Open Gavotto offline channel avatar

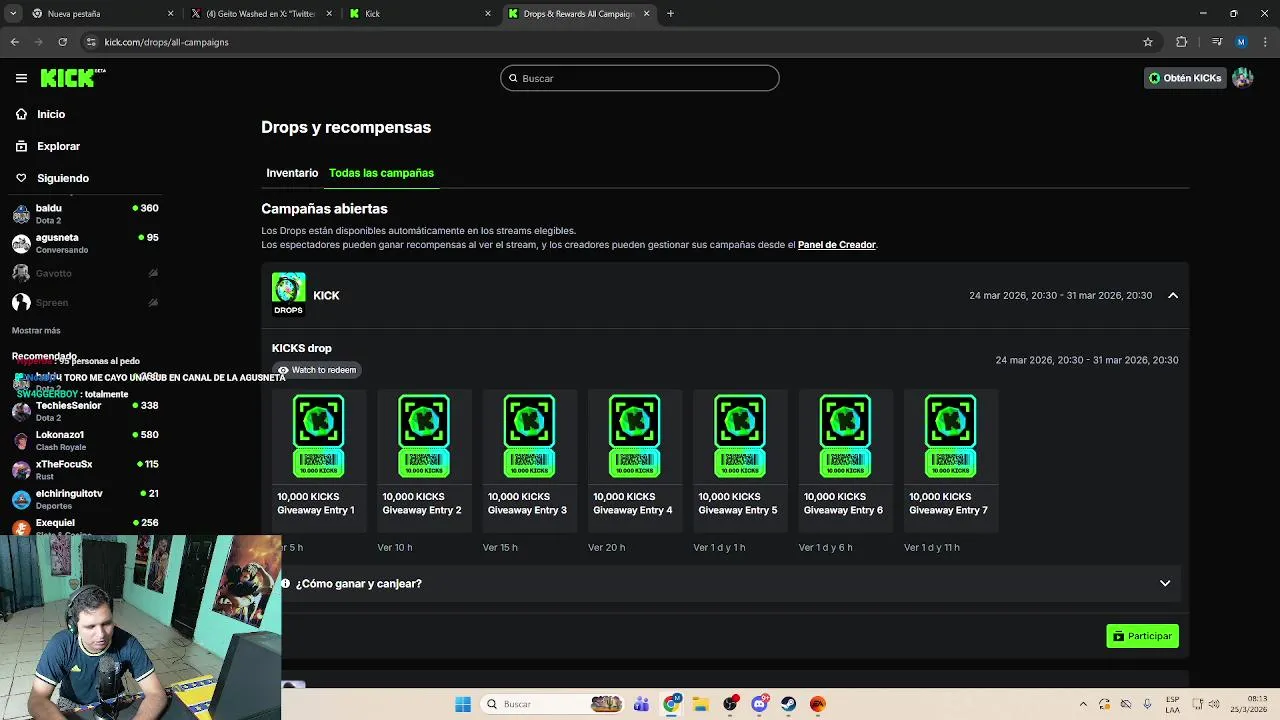tap(21, 273)
